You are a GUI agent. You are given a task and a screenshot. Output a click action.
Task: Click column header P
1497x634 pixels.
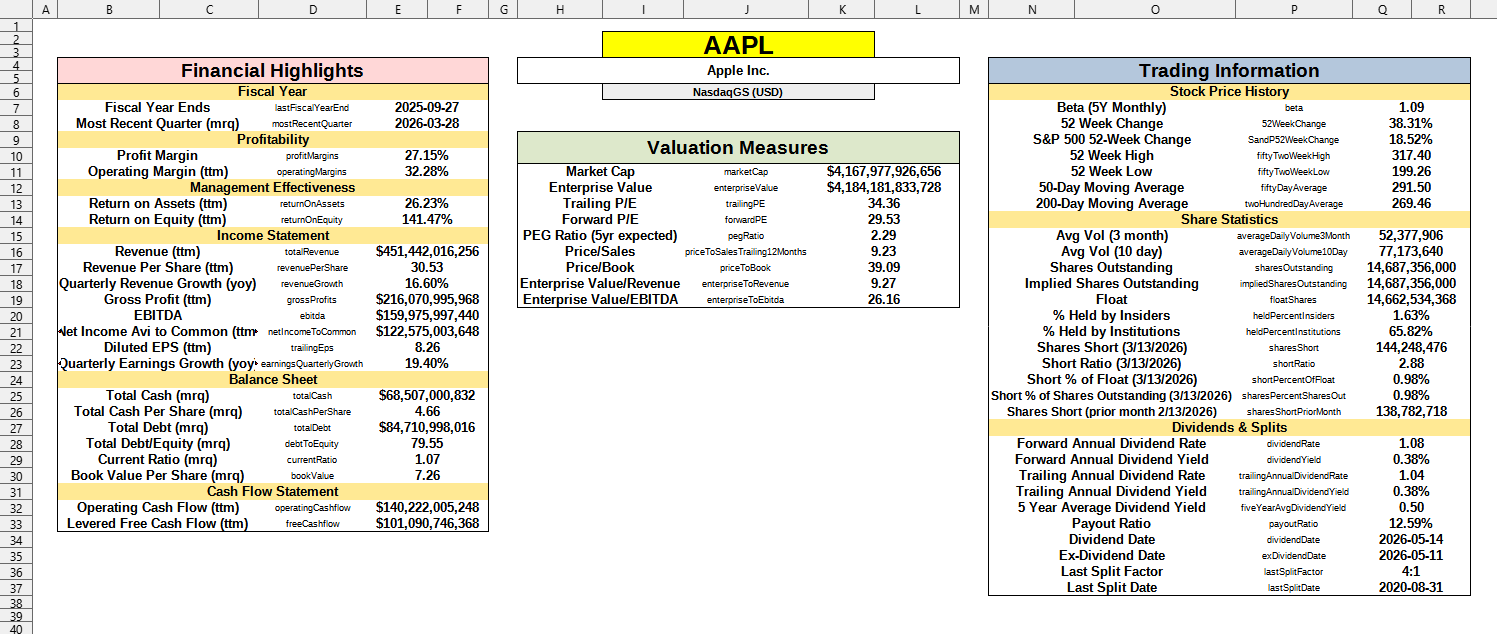tap(1294, 9)
